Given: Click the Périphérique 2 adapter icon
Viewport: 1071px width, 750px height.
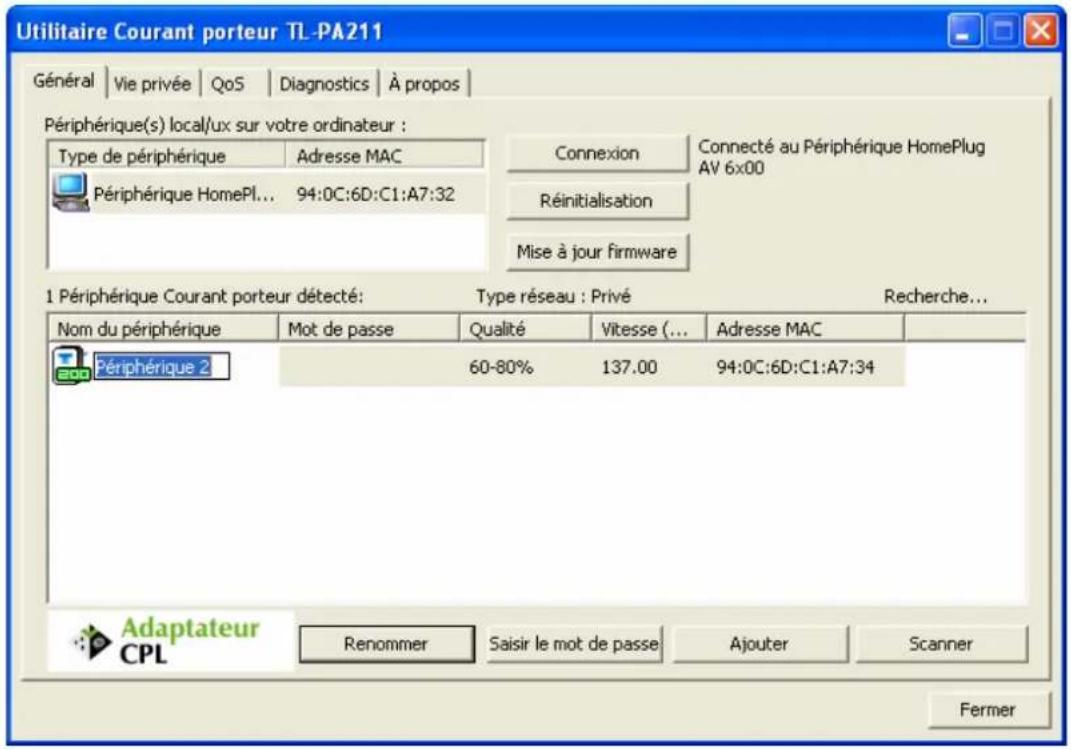Looking at the screenshot, I should coord(71,365).
